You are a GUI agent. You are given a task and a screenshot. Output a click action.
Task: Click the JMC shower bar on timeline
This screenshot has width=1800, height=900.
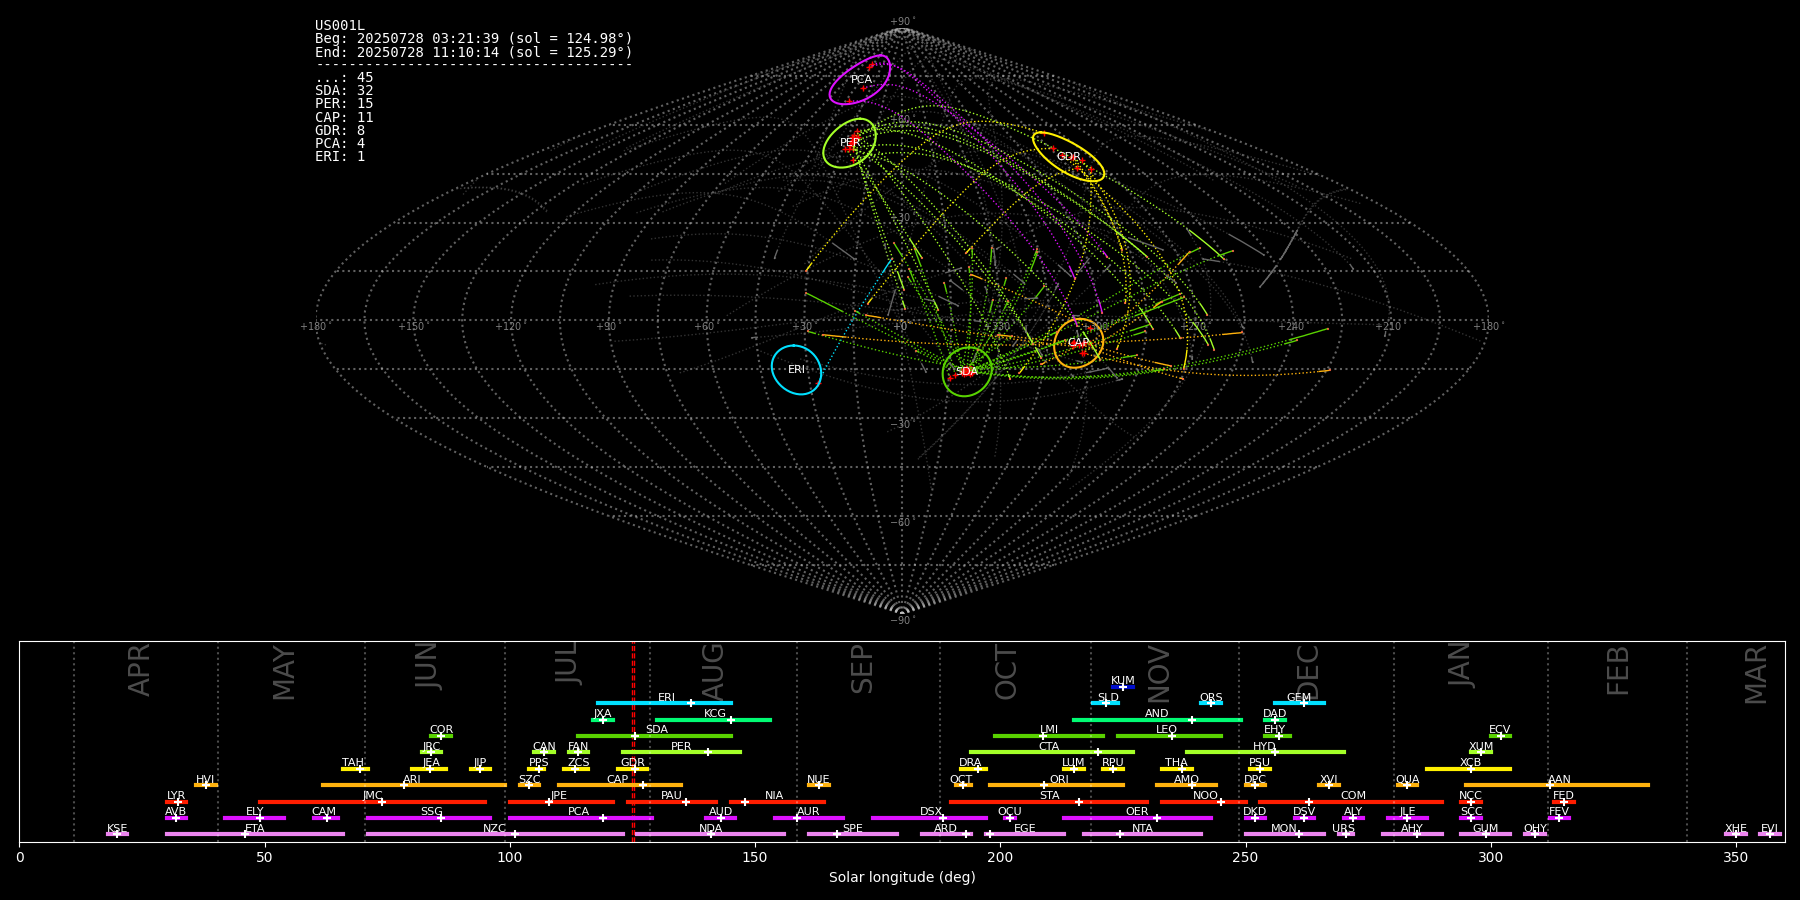373,802
